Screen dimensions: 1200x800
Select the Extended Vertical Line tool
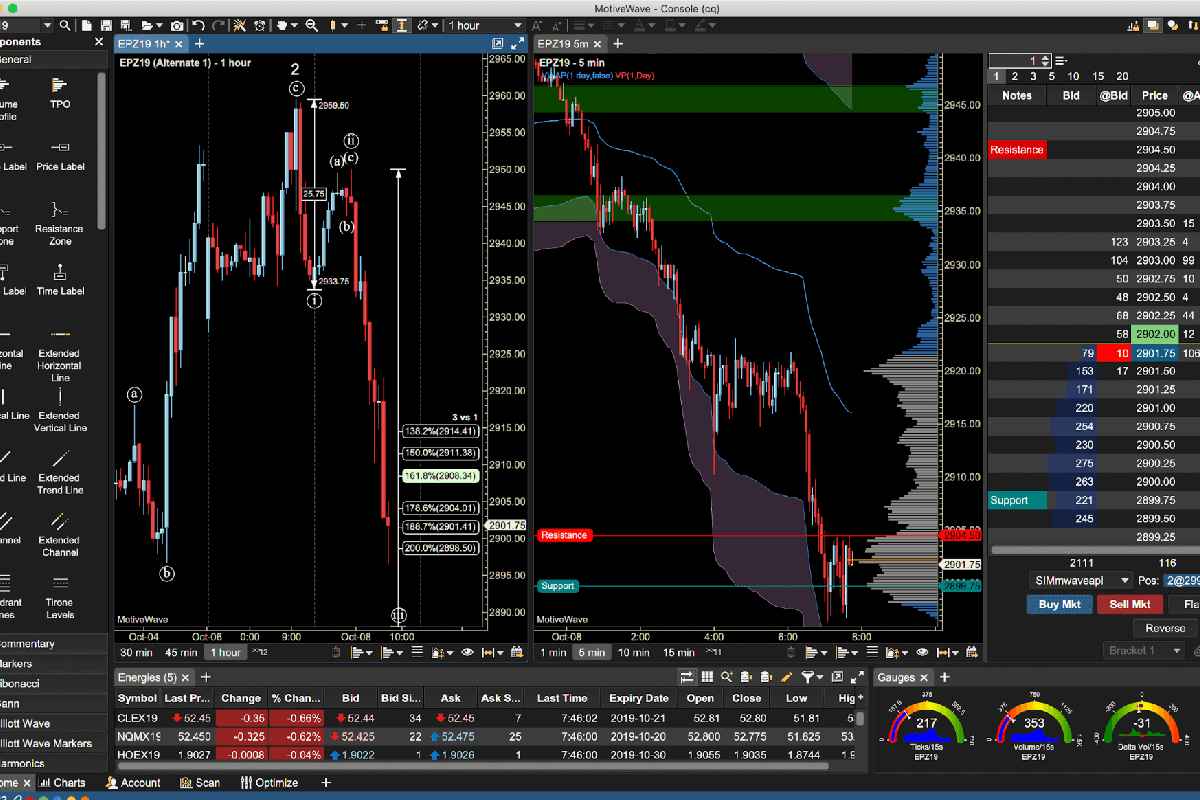click(x=59, y=408)
